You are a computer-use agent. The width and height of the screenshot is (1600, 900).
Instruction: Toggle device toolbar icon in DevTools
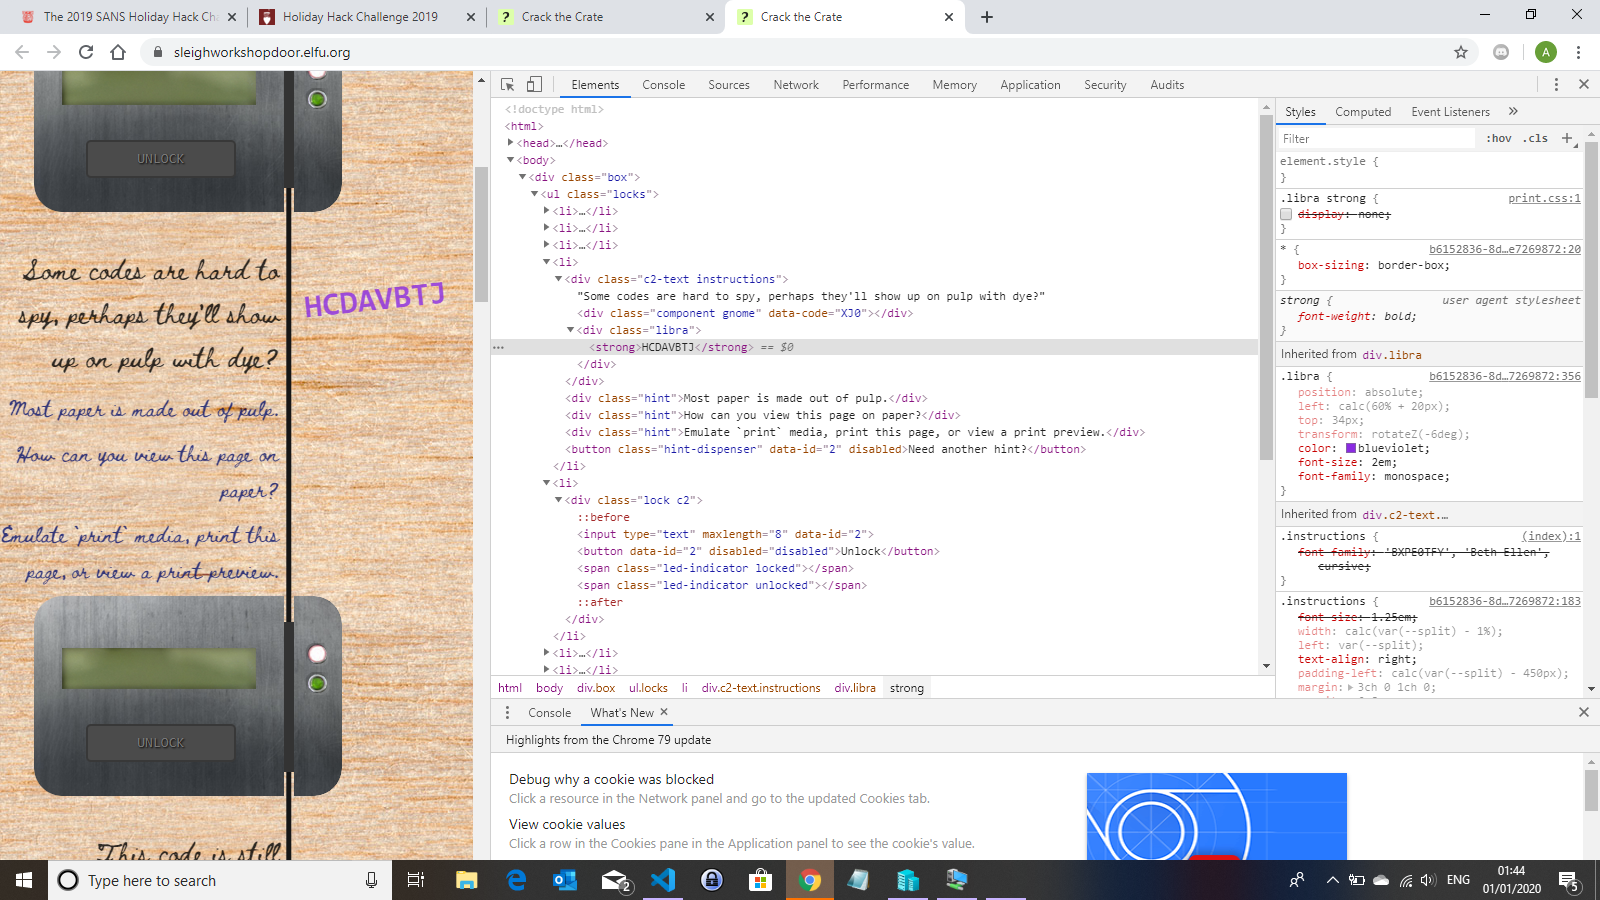point(534,85)
